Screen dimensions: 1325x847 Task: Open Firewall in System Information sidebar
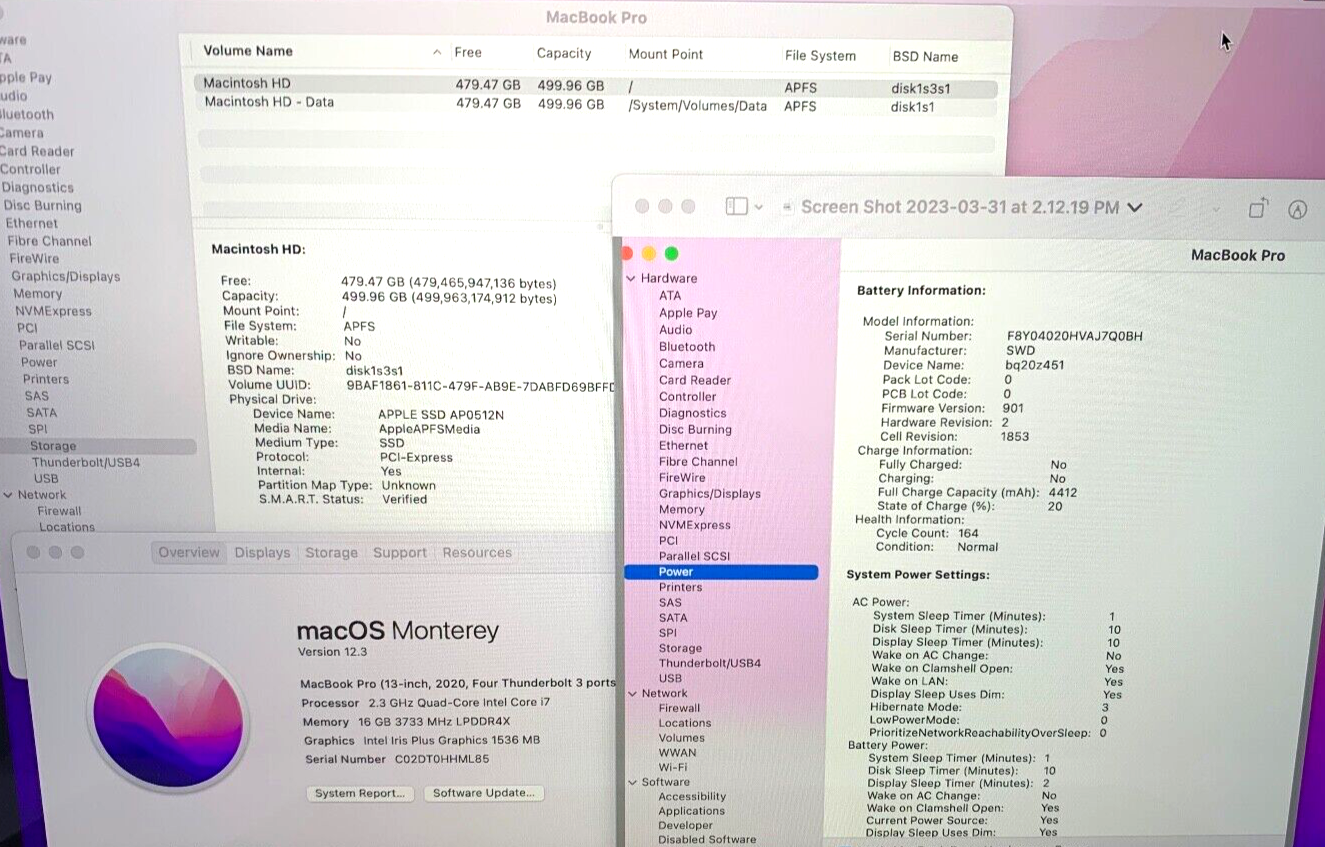60,511
